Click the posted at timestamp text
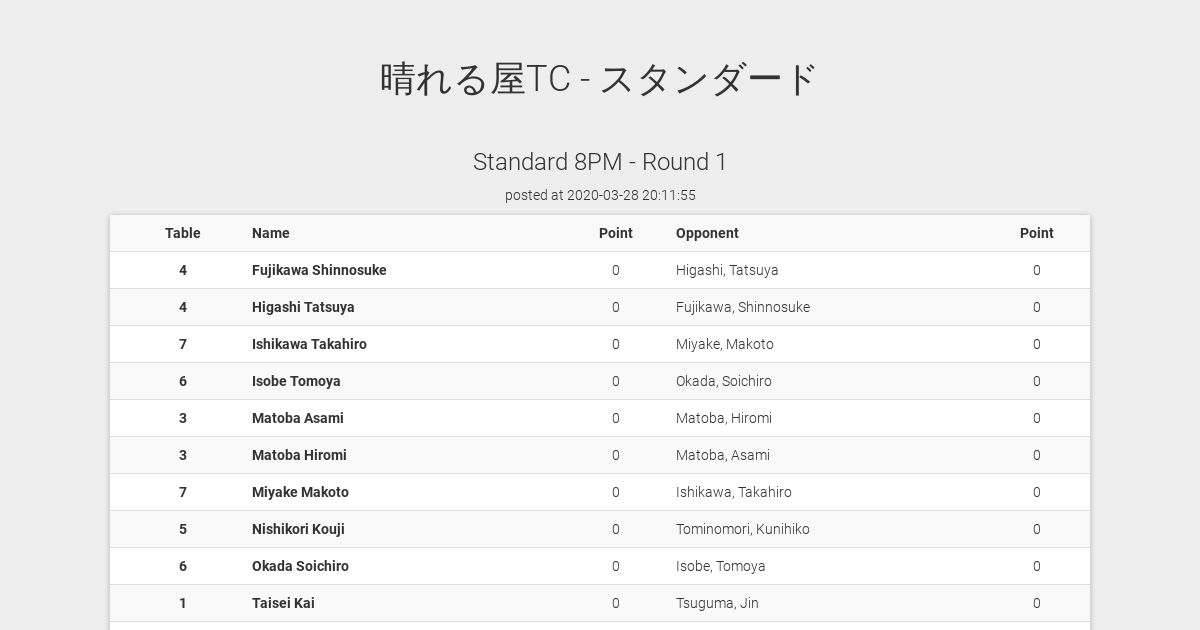Screen dimensions: 1200x630 600,195
